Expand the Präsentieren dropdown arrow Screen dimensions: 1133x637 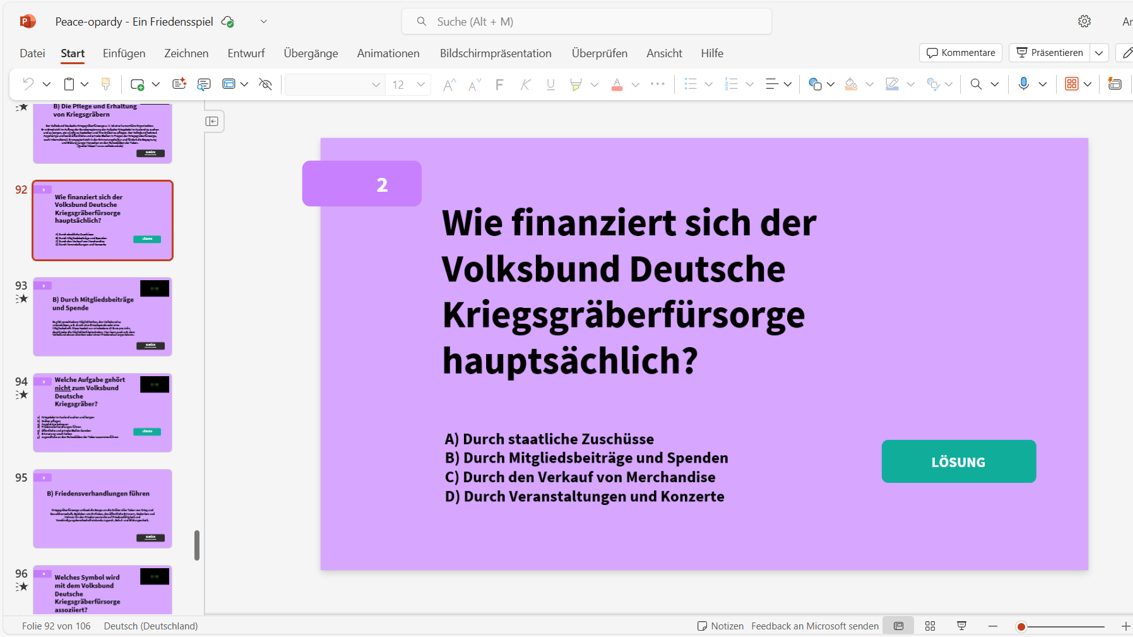[x=1099, y=53]
